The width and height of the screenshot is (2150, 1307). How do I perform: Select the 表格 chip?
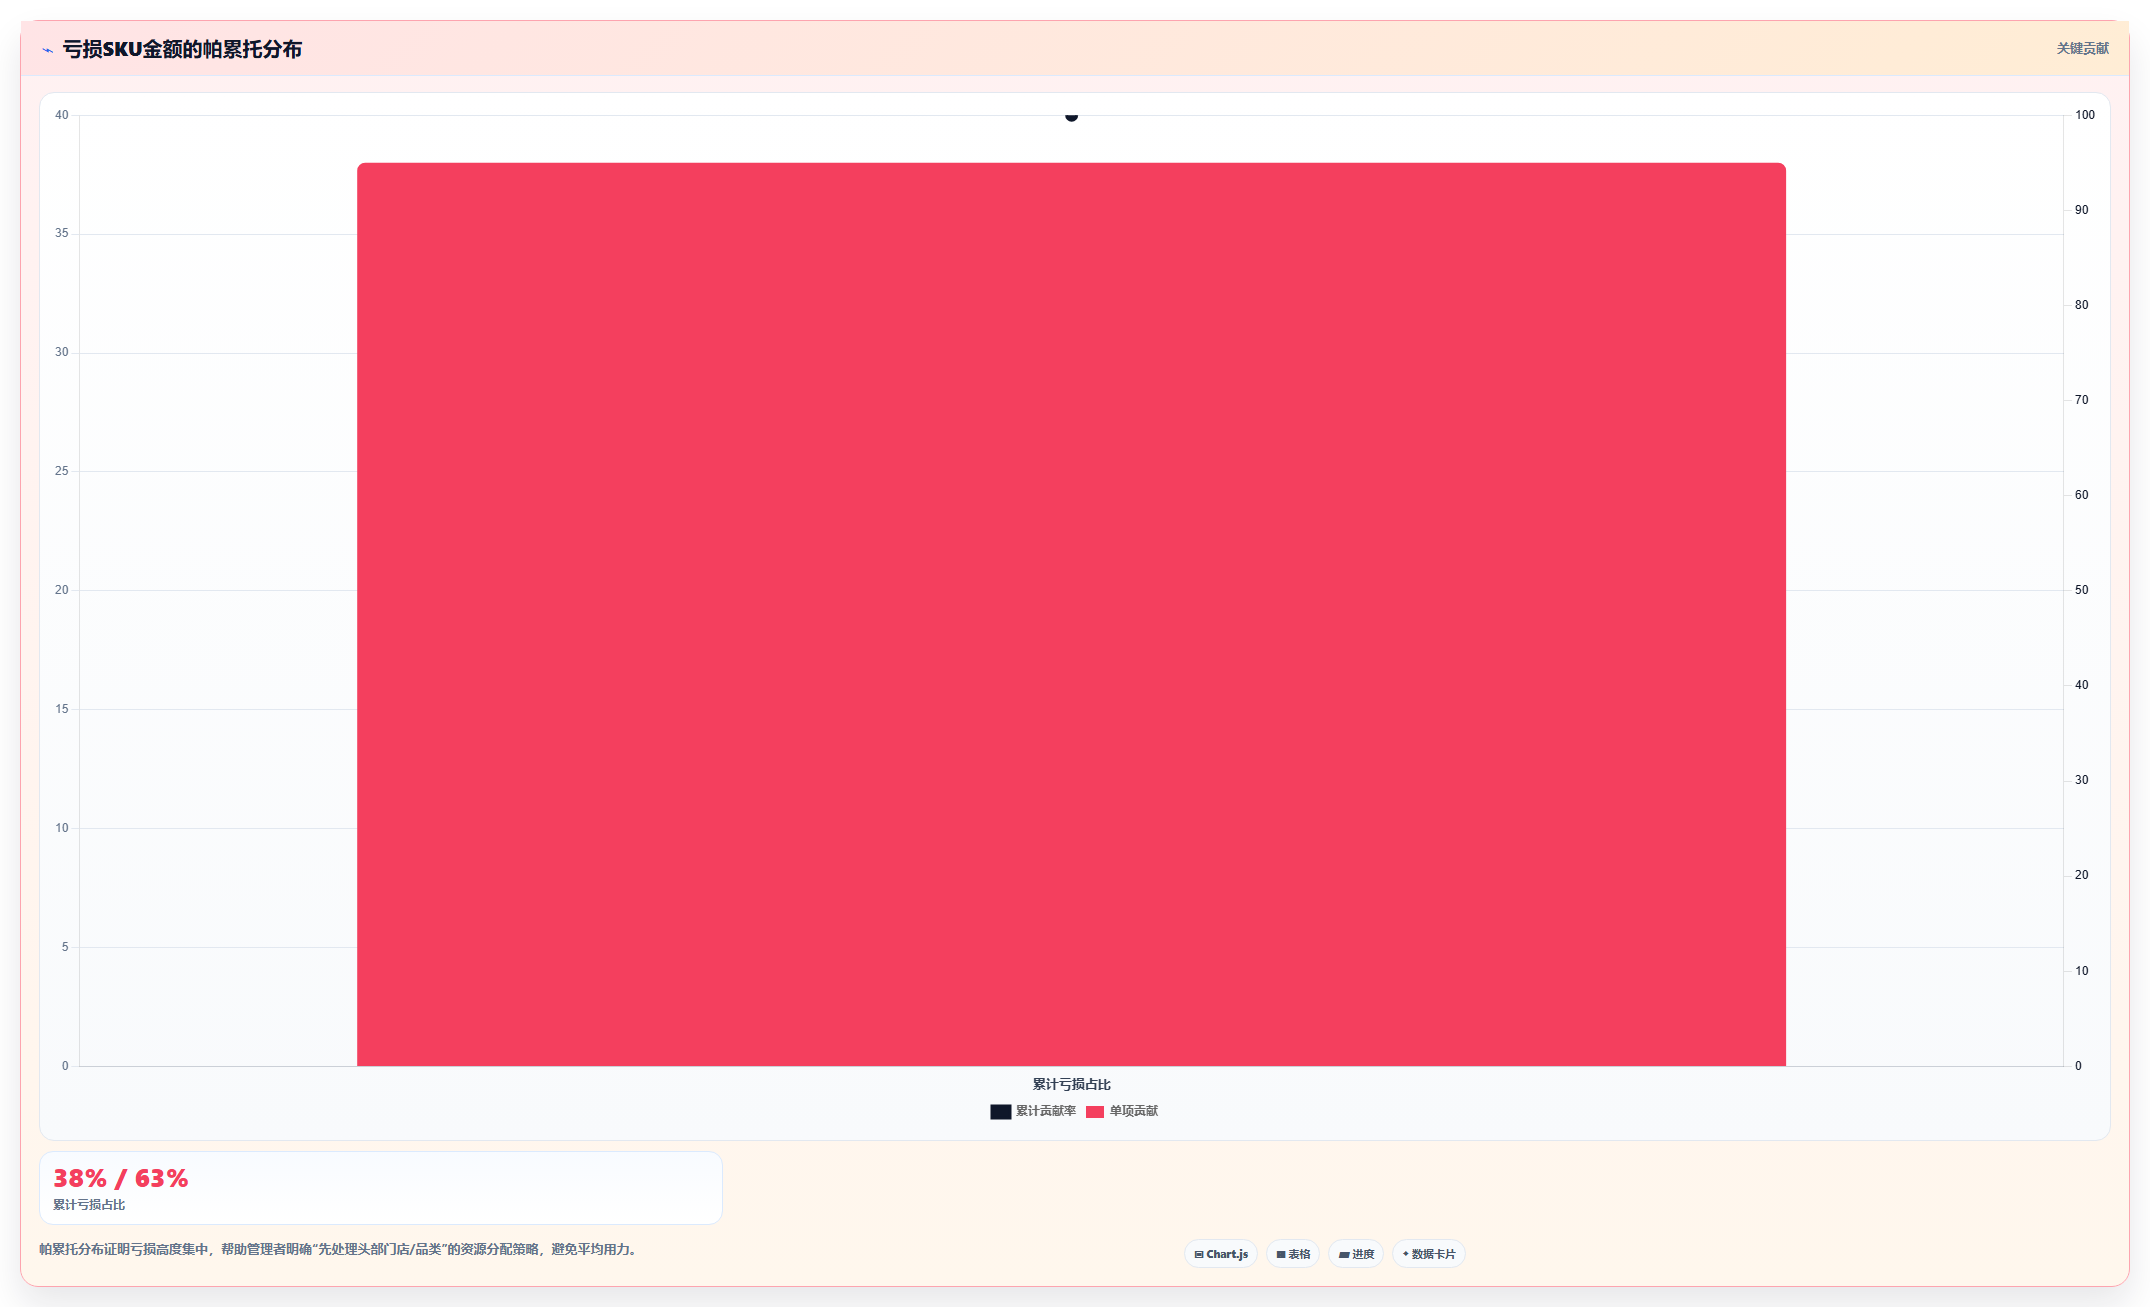coord(1293,1254)
